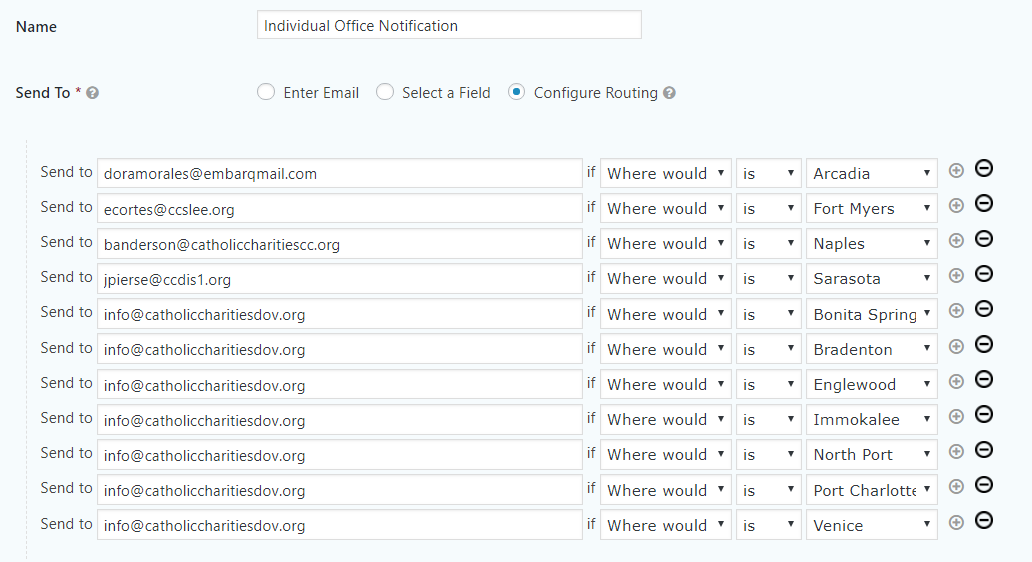Open the North Port value dropdown
Viewport: 1032px width, 562px height.
click(871, 454)
